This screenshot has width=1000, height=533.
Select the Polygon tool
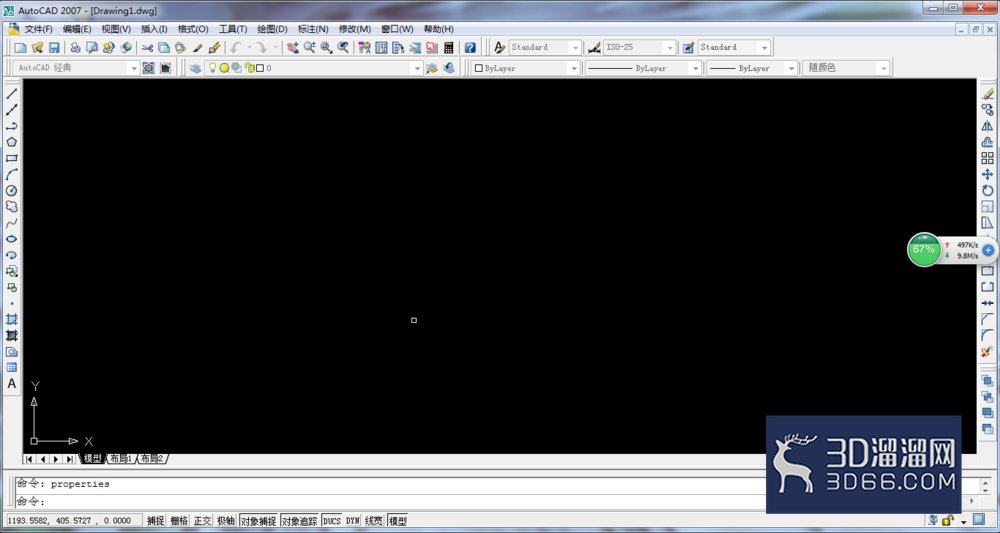point(11,142)
